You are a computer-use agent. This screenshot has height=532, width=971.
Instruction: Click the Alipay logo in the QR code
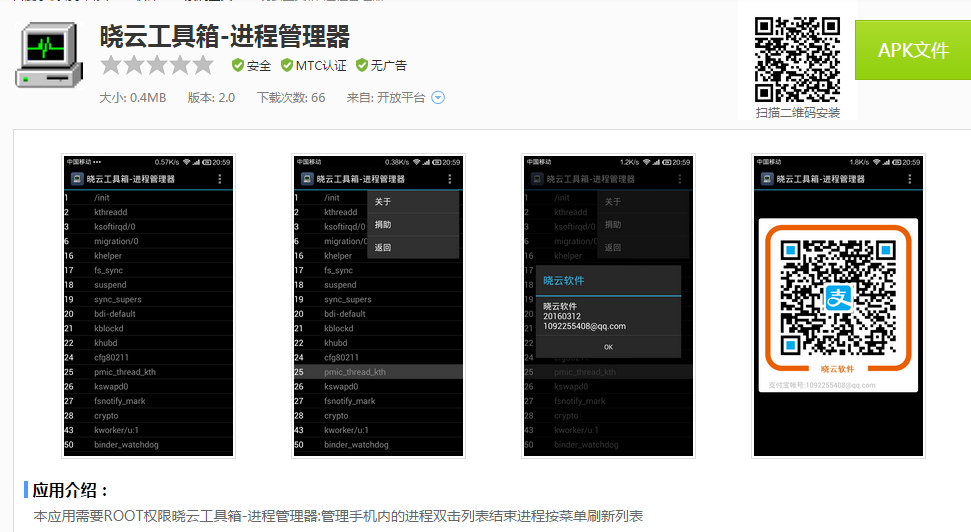pyautogui.click(x=838, y=299)
